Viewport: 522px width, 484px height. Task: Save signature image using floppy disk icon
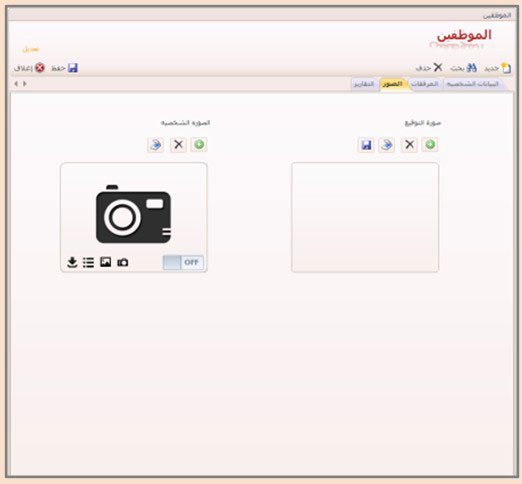coord(366,145)
